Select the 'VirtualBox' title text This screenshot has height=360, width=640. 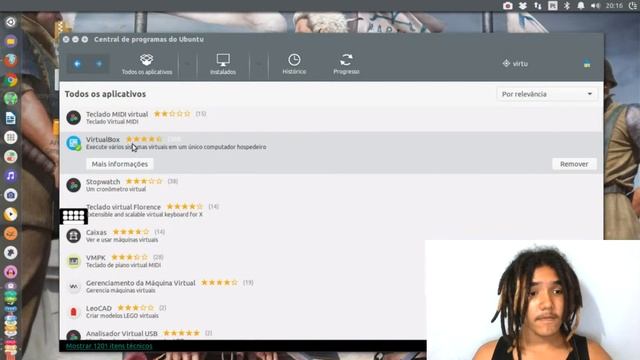click(103, 139)
